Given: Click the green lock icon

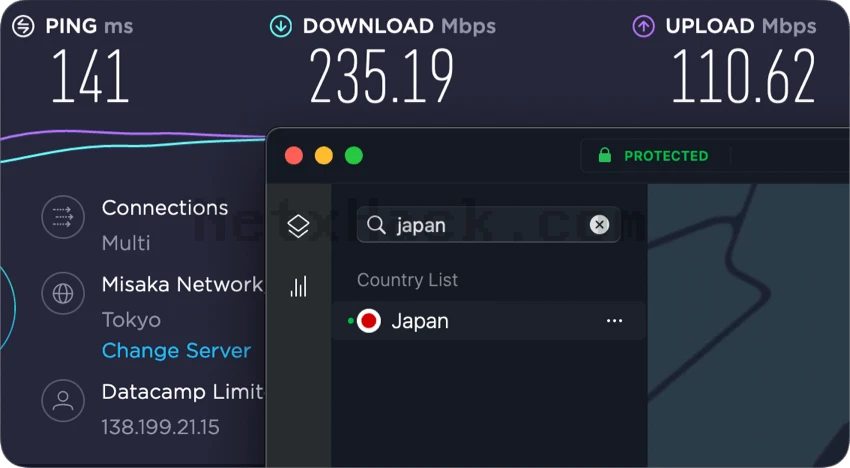Looking at the screenshot, I should [x=604, y=155].
